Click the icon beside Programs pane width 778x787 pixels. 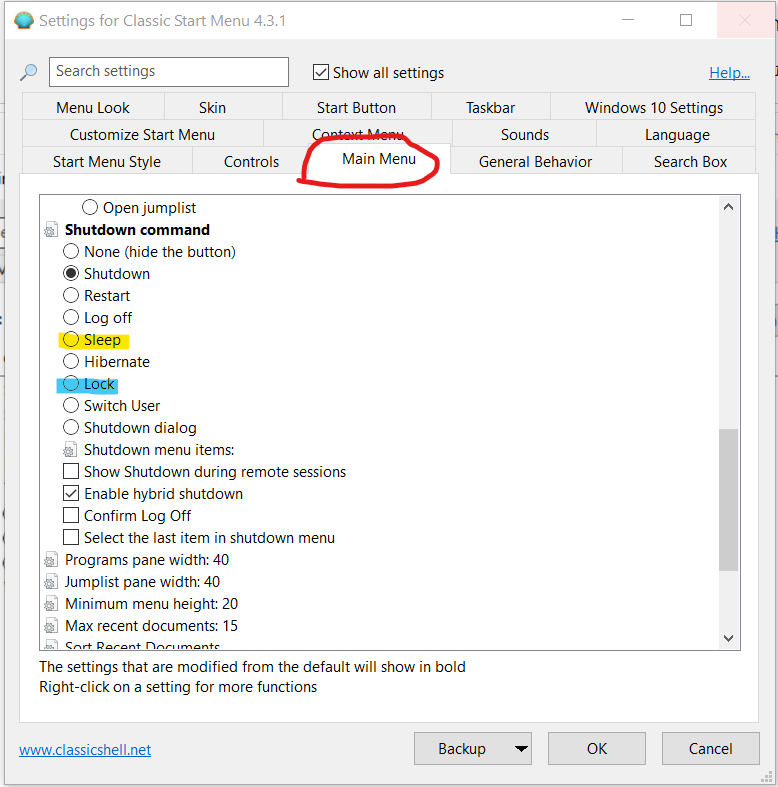(50, 560)
